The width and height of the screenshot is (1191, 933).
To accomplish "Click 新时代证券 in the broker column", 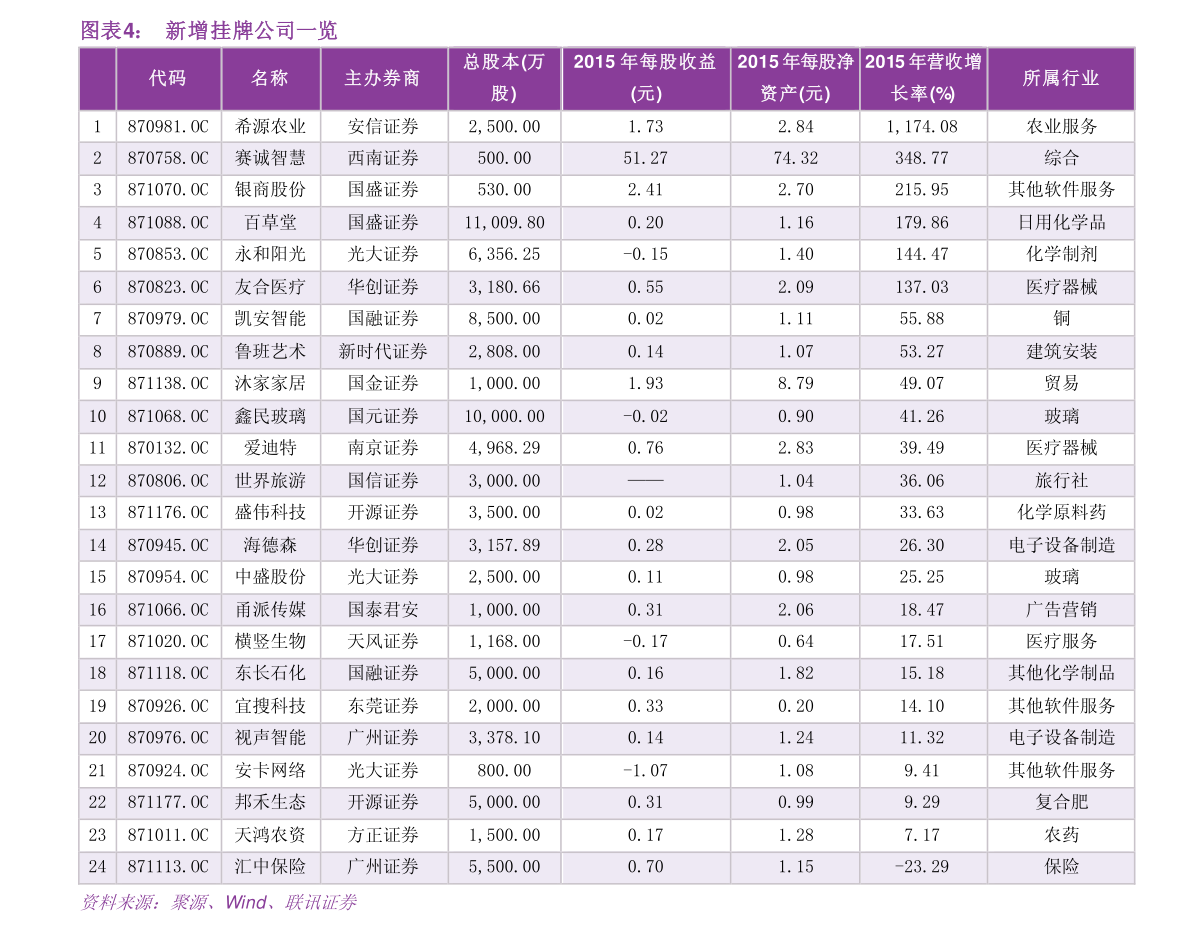I will (x=383, y=352).
